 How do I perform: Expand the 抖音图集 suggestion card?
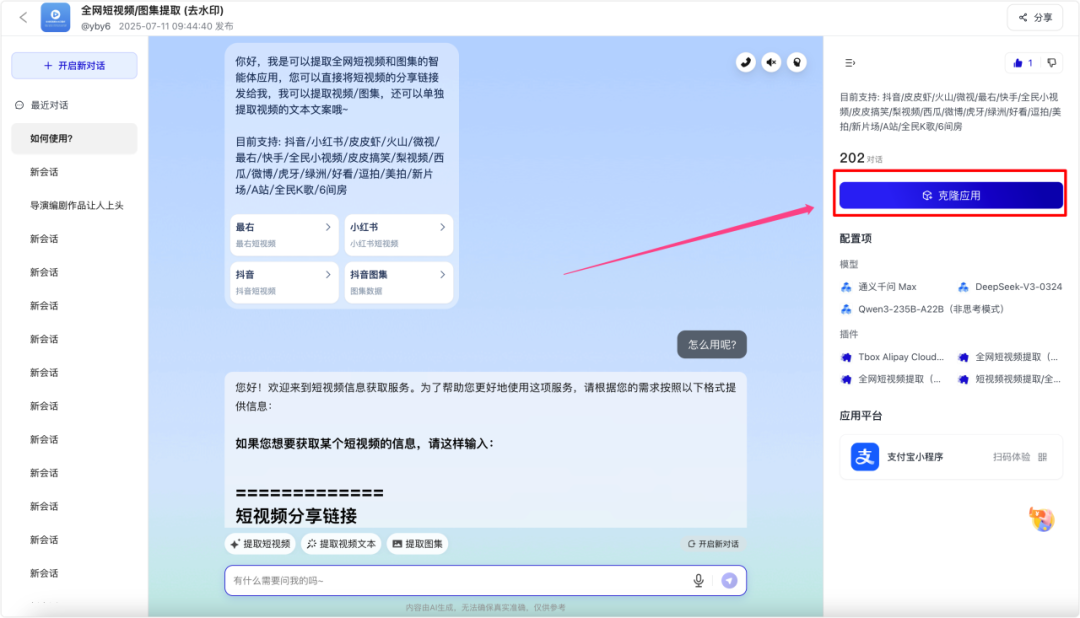(x=398, y=282)
